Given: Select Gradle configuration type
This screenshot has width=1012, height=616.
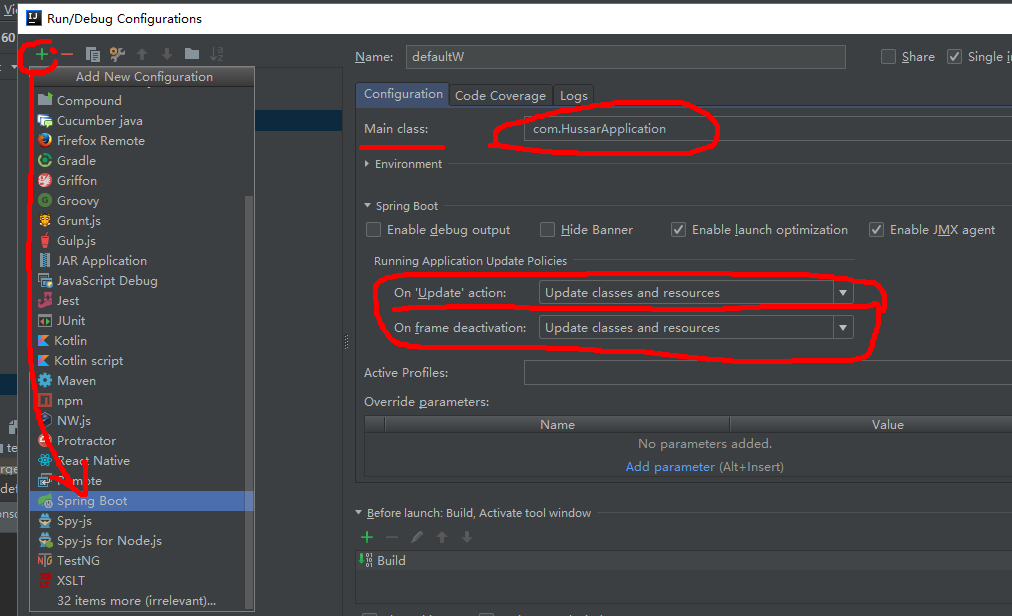Looking at the screenshot, I should coord(142,161).
